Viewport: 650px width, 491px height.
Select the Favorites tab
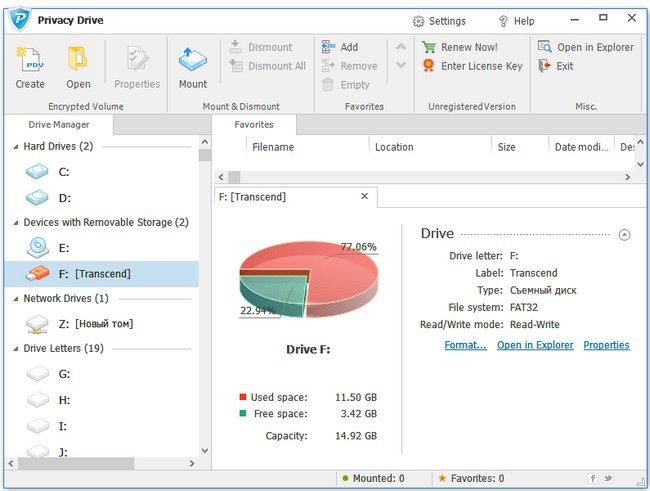[x=254, y=124]
